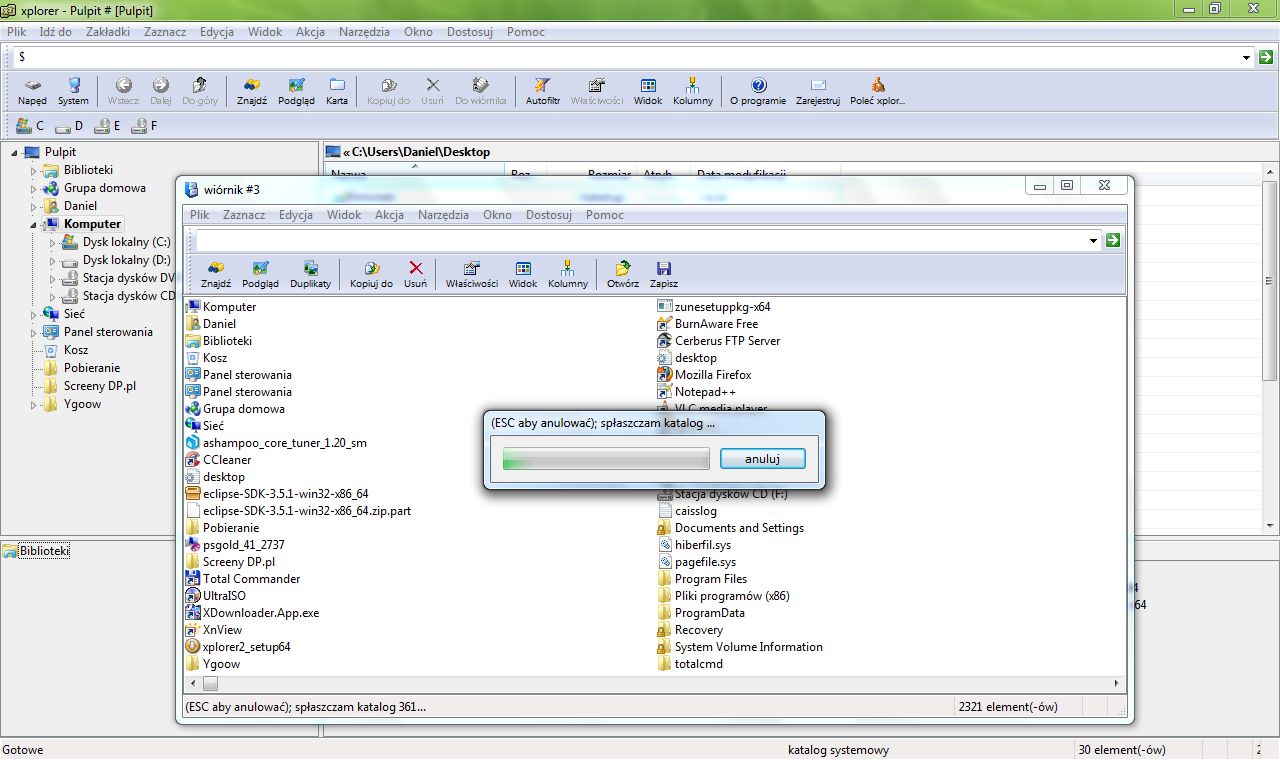This screenshot has height=760, width=1280.
Task: Click Właściwości in the wiórnik toolbar
Action: [x=472, y=275]
